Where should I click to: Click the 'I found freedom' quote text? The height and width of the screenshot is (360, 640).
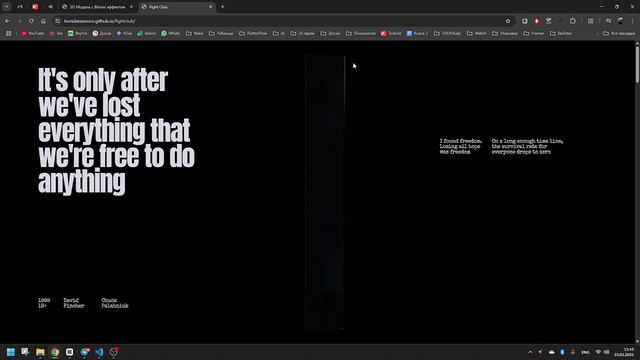(460, 146)
